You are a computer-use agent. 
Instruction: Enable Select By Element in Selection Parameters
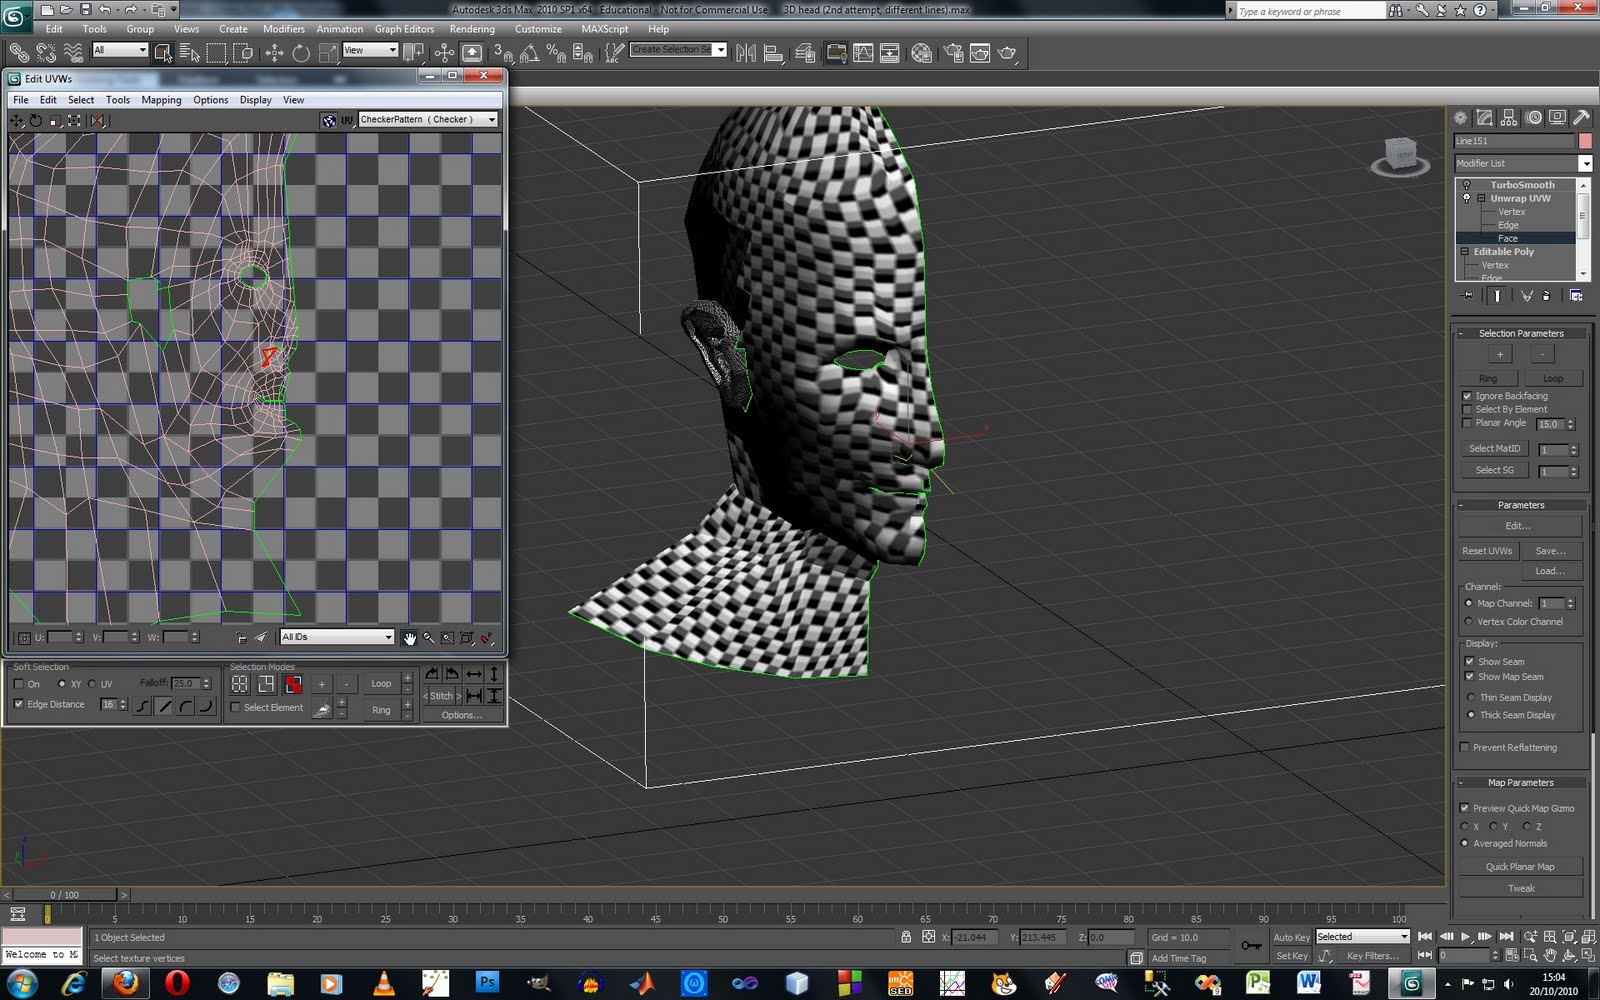(1466, 409)
